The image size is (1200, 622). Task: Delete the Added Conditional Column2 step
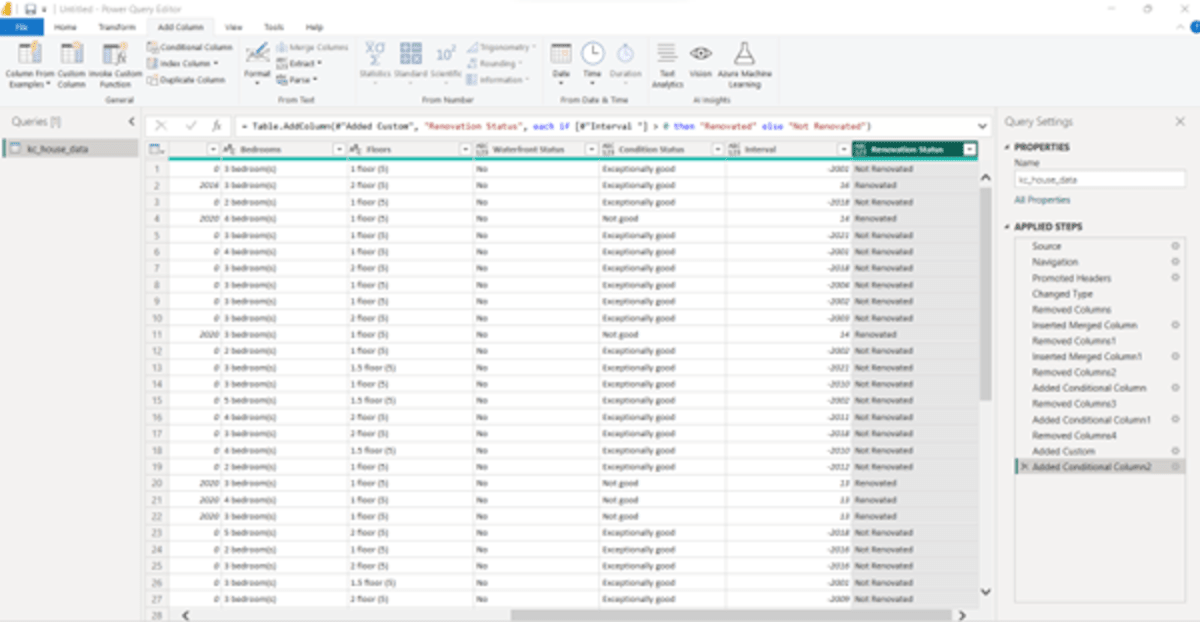(1023, 467)
